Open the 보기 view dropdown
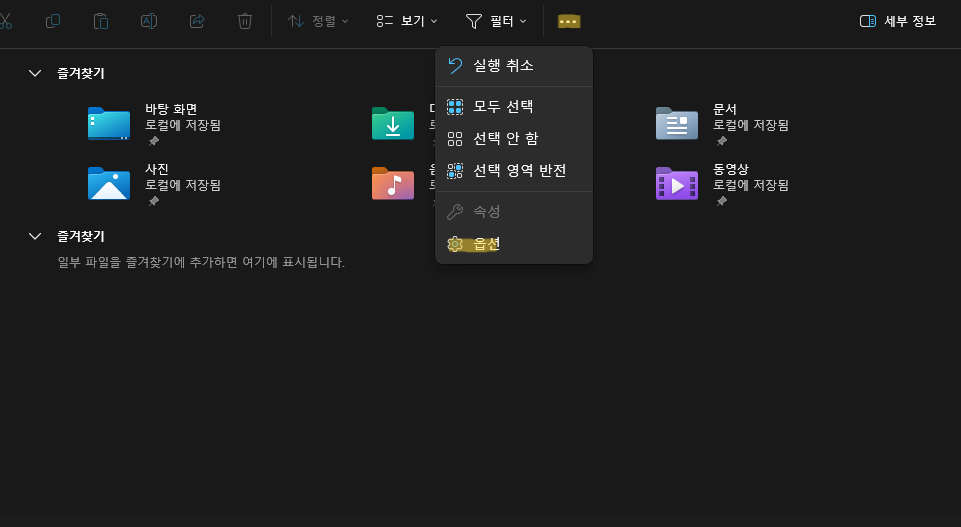The image size is (961, 527). coord(407,21)
